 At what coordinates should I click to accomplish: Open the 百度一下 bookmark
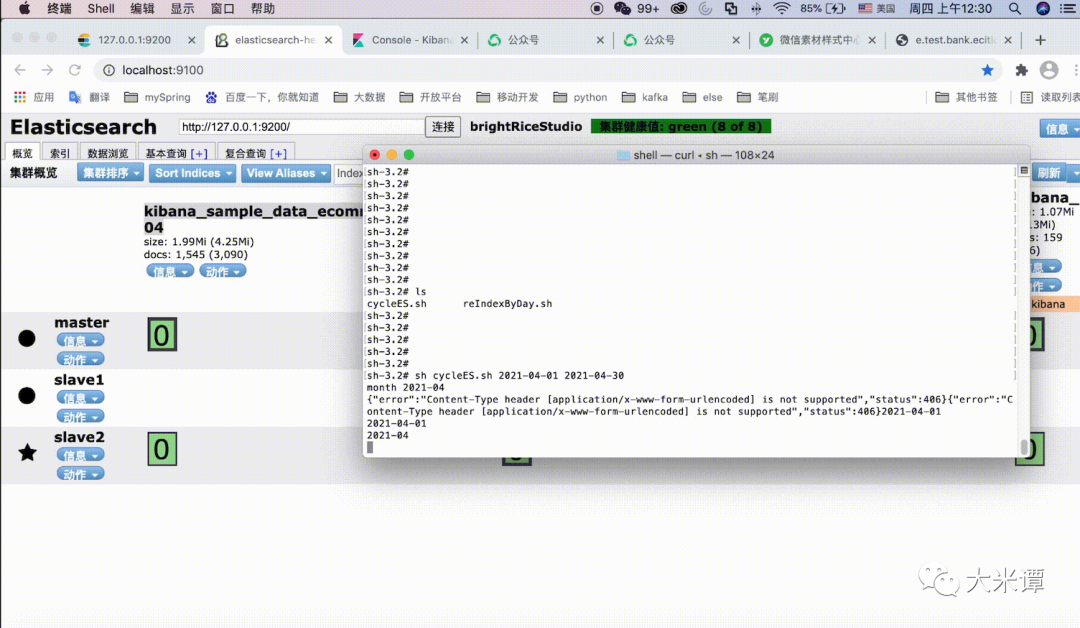[x=262, y=97]
